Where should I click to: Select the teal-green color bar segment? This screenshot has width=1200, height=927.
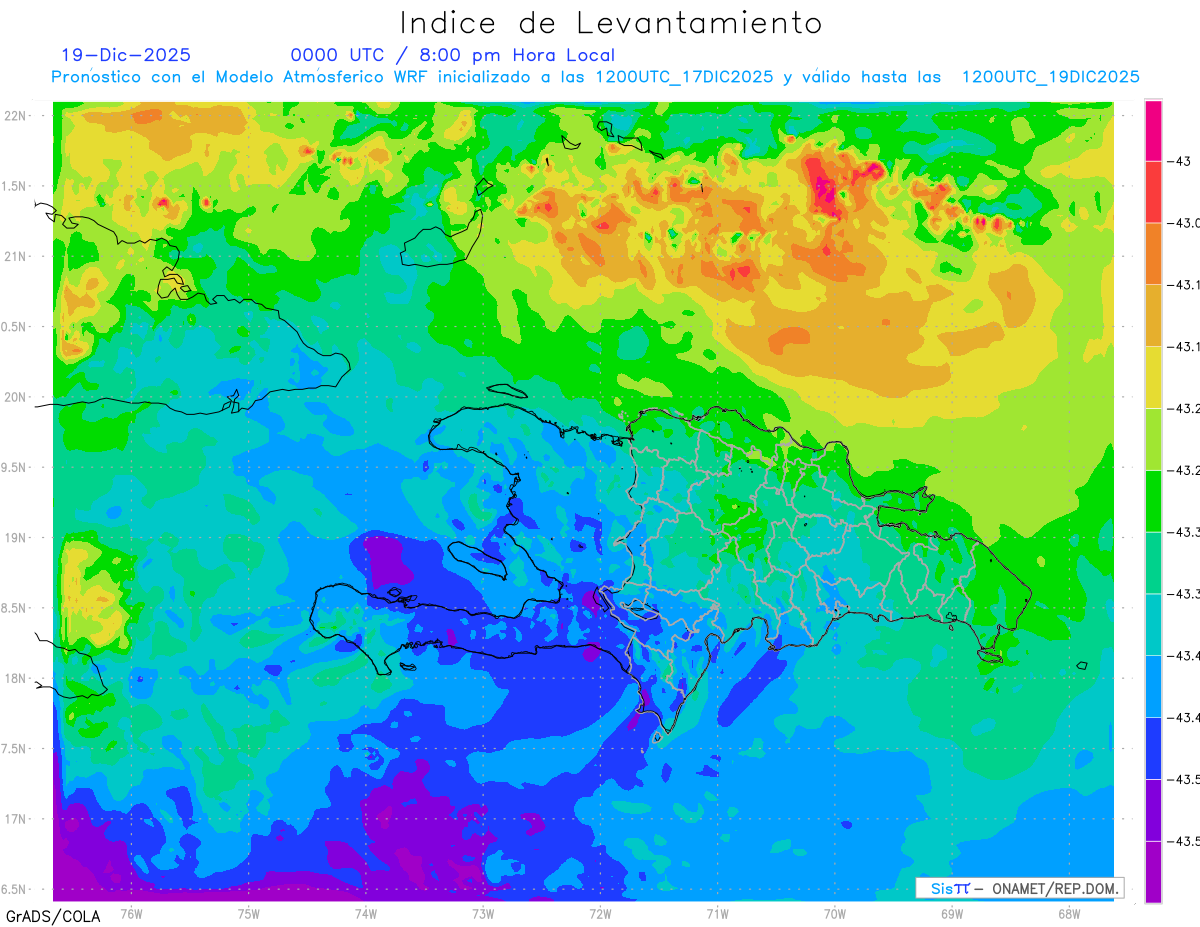tap(1153, 562)
